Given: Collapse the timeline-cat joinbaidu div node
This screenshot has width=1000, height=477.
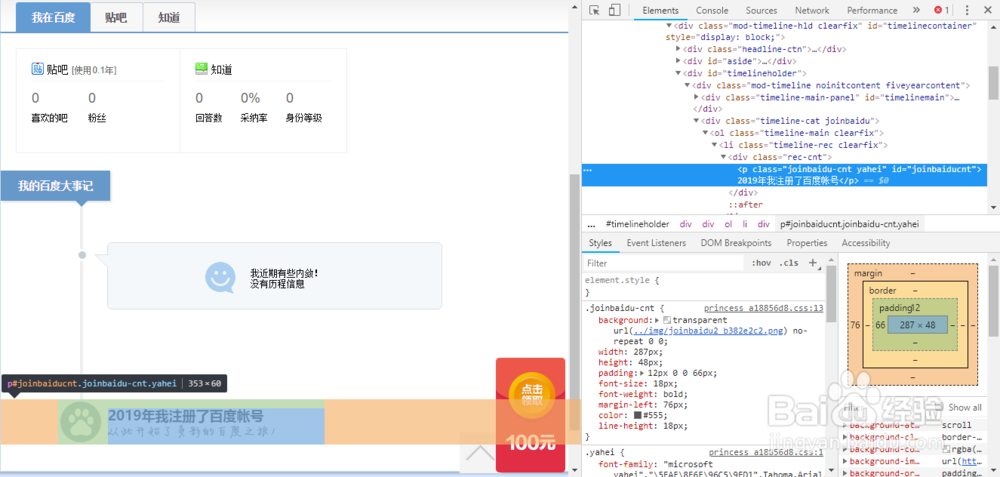Looking at the screenshot, I should [x=696, y=121].
